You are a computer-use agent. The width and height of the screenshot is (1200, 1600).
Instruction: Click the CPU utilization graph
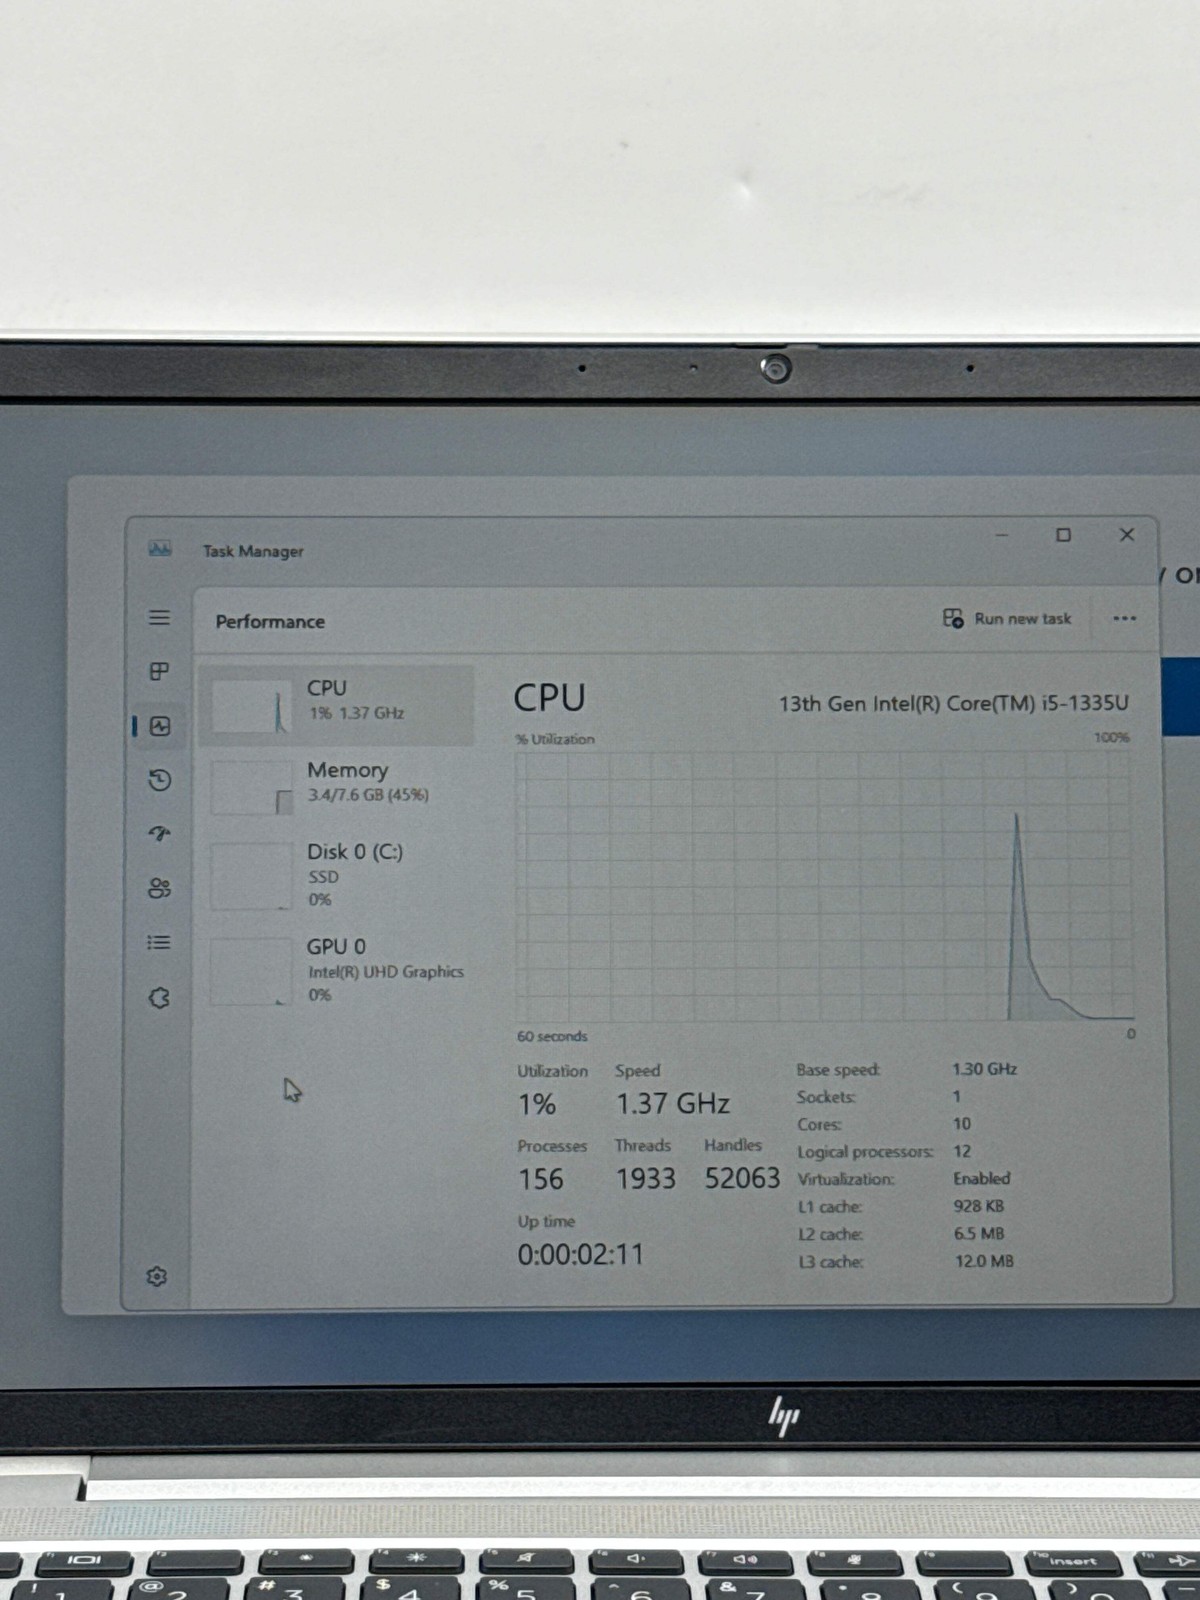click(x=825, y=886)
